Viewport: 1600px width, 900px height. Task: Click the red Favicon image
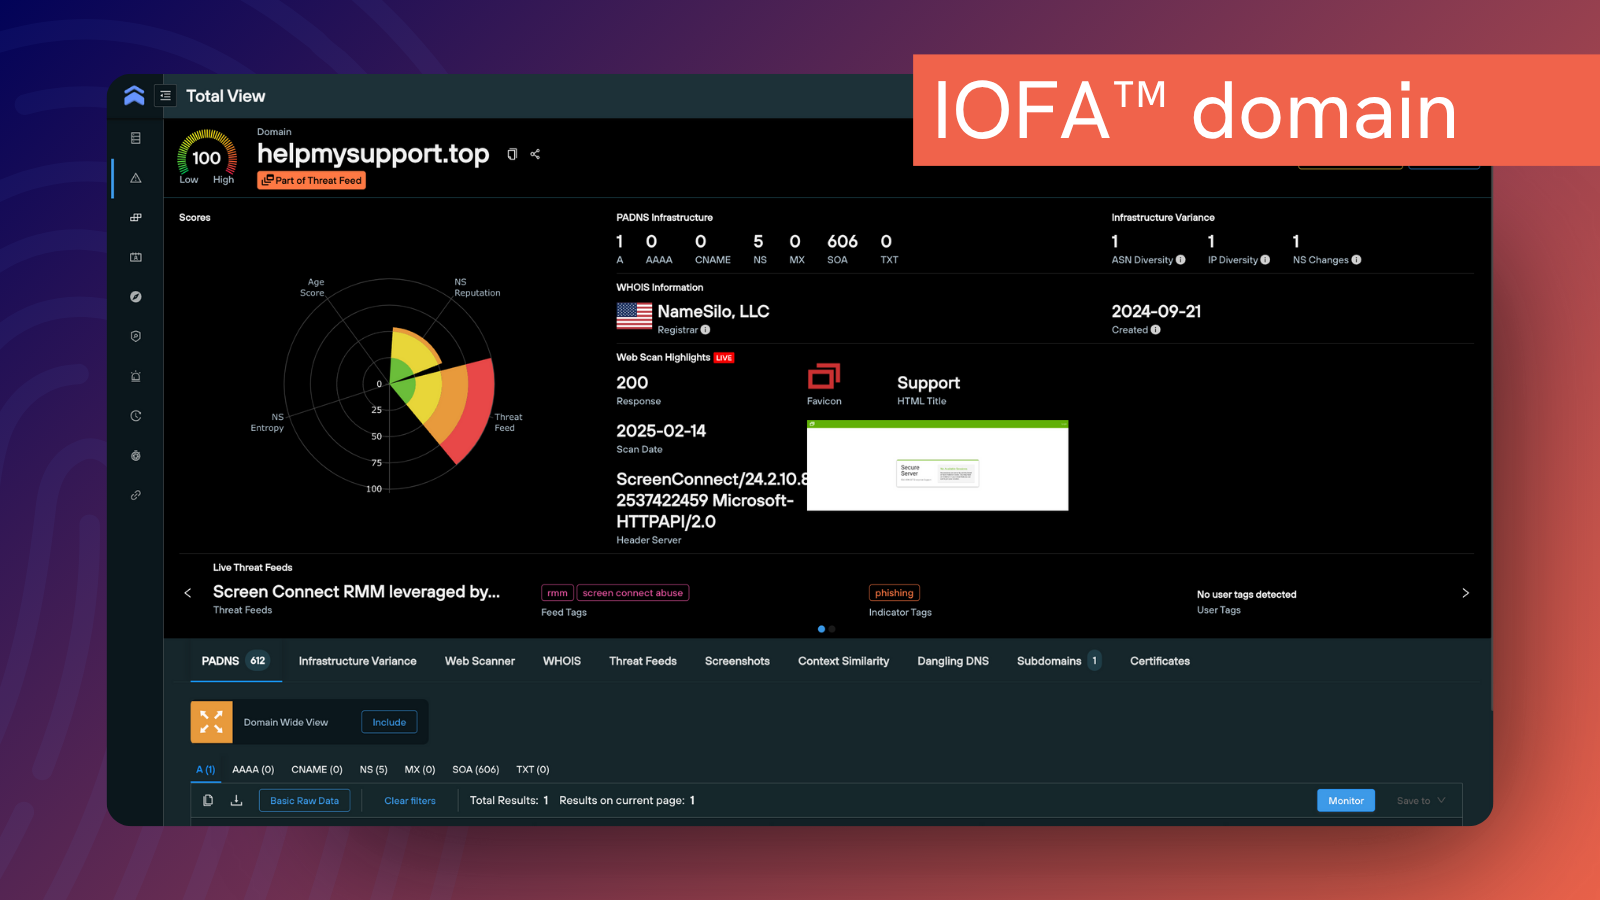(x=824, y=377)
